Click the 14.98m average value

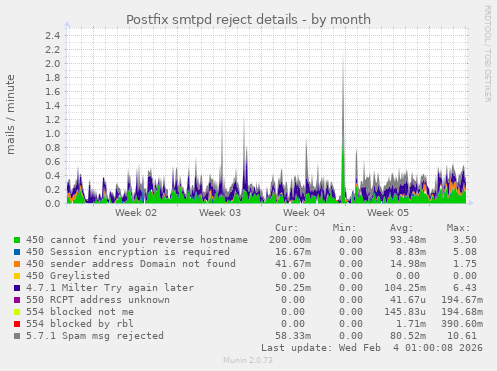pos(408,264)
